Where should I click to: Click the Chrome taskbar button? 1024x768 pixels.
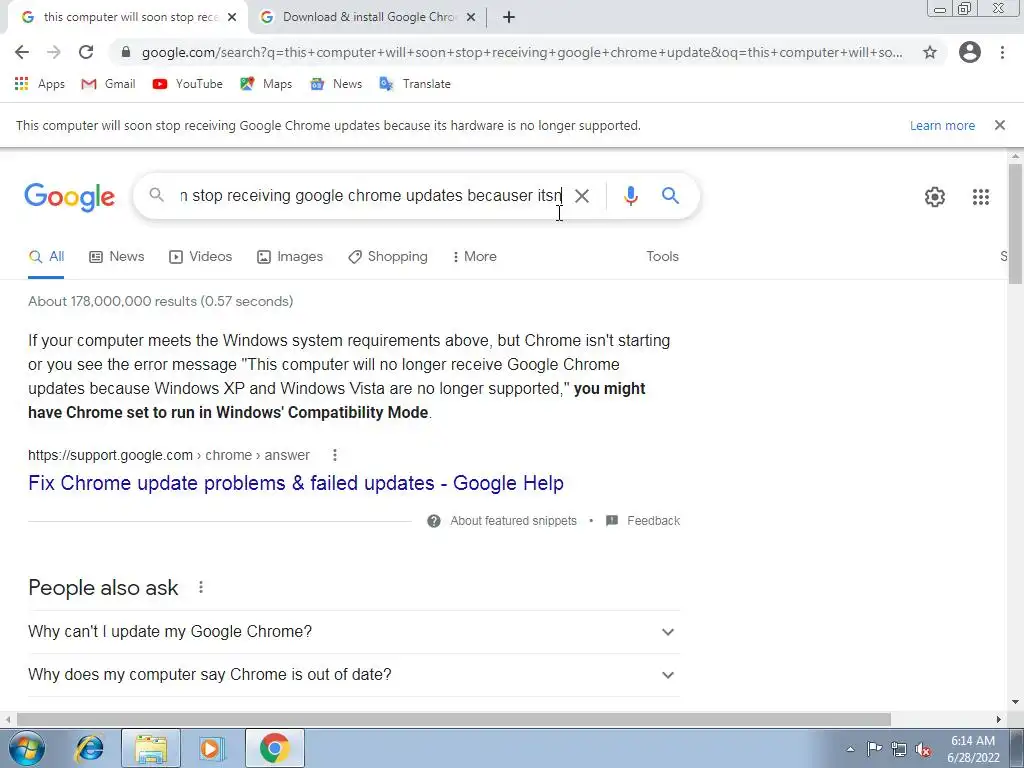click(x=274, y=748)
